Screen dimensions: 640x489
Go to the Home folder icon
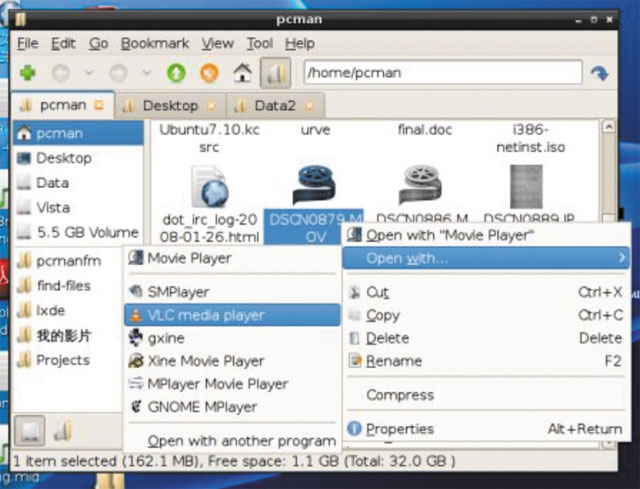click(x=242, y=73)
